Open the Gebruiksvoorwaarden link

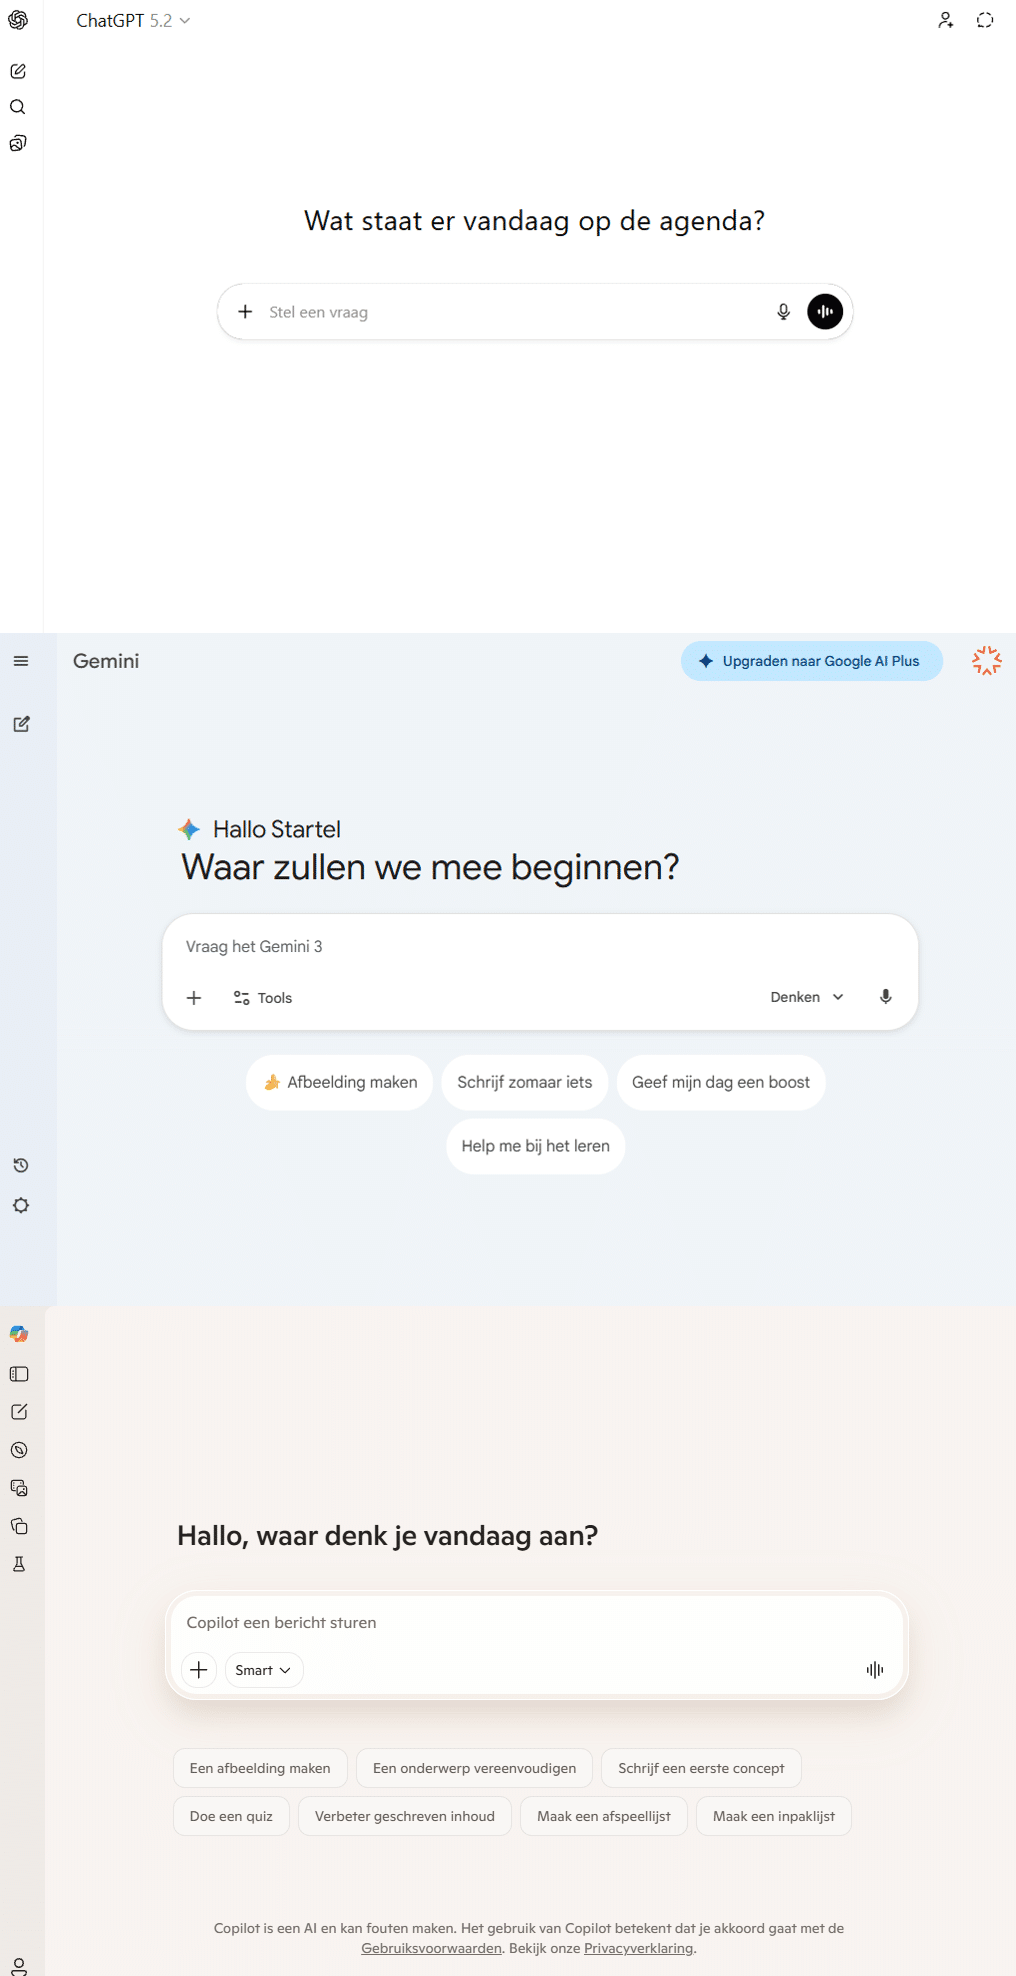click(x=431, y=1948)
